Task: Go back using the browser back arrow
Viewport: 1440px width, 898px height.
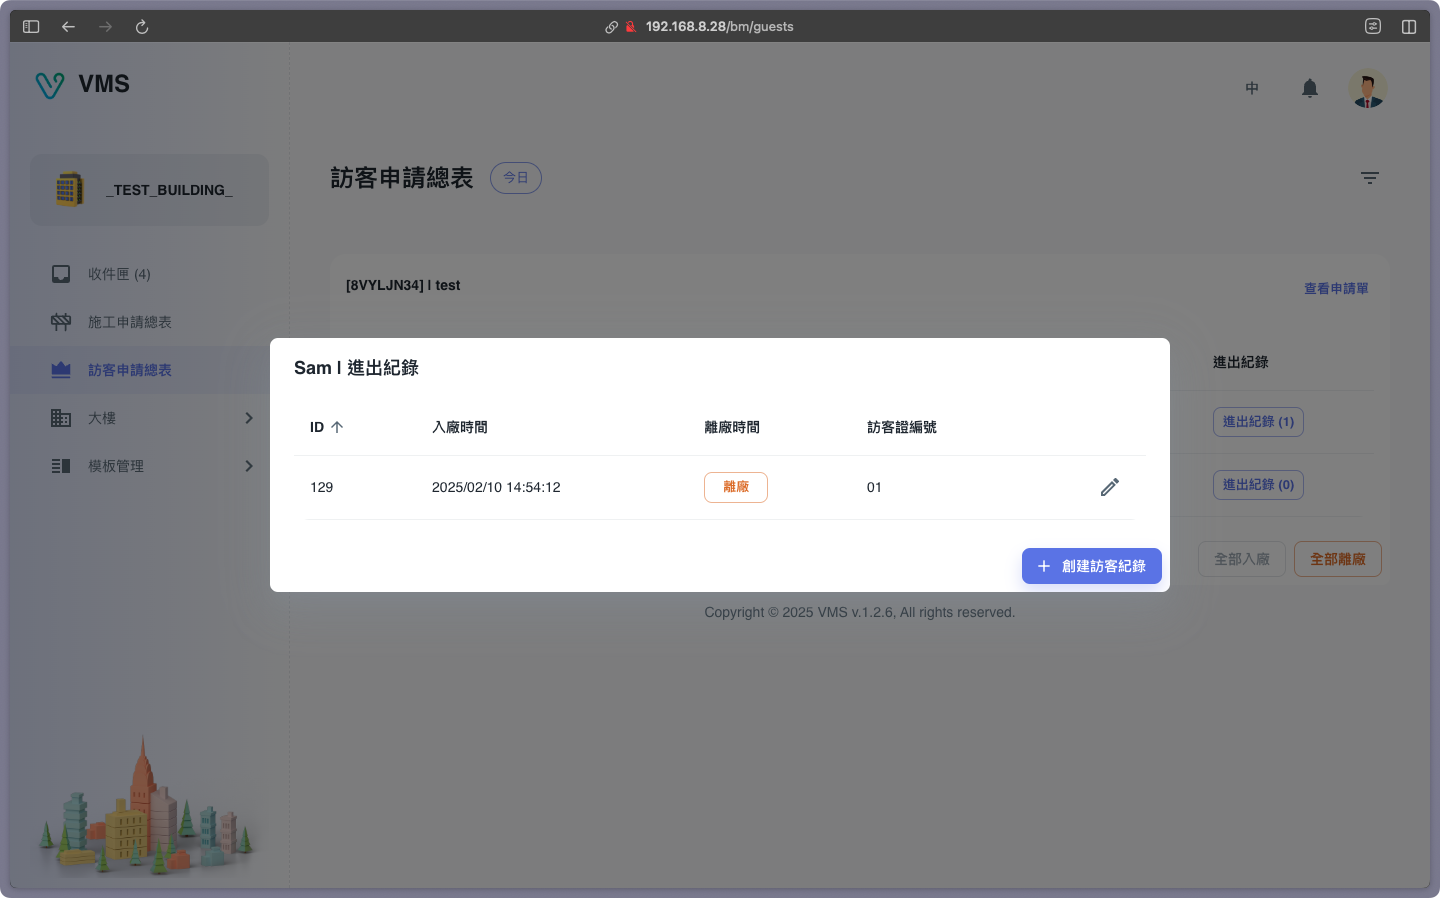Action: coord(68,27)
